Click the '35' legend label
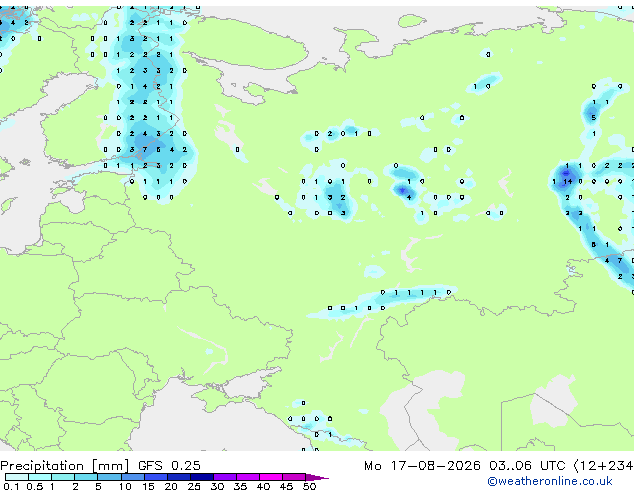The height and width of the screenshot is (490, 634). pos(240,486)
